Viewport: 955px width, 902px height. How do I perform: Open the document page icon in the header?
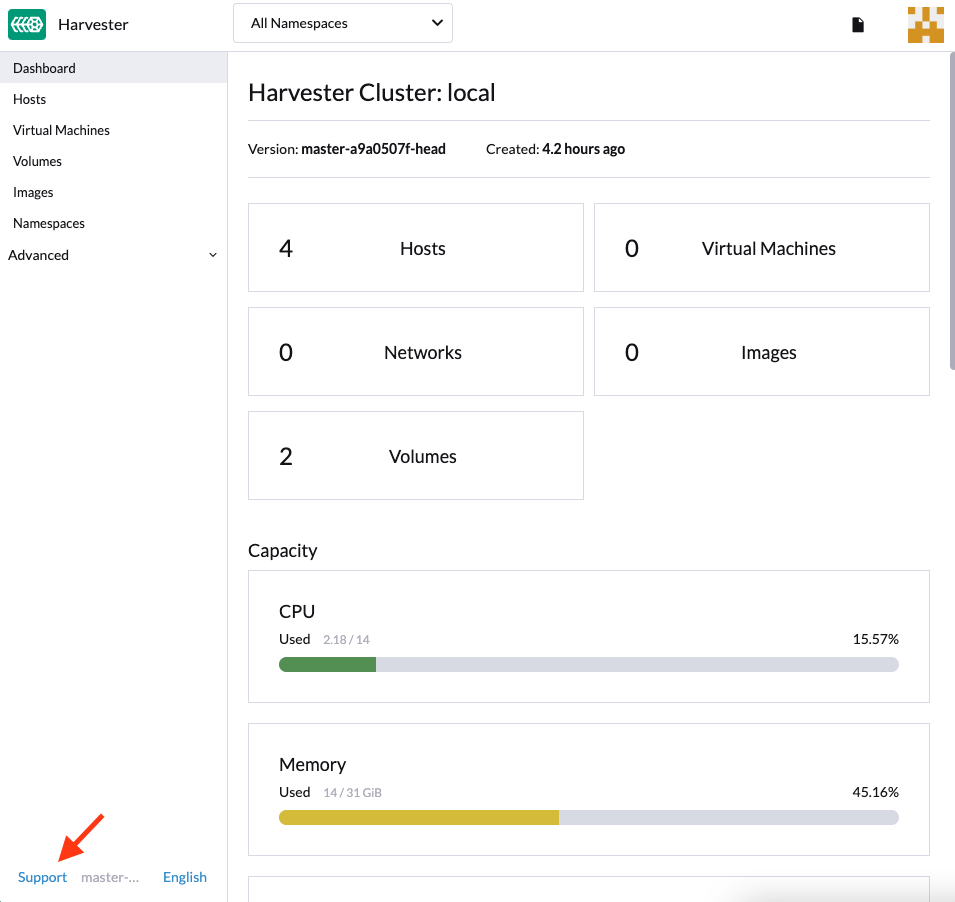coord(858,24)
